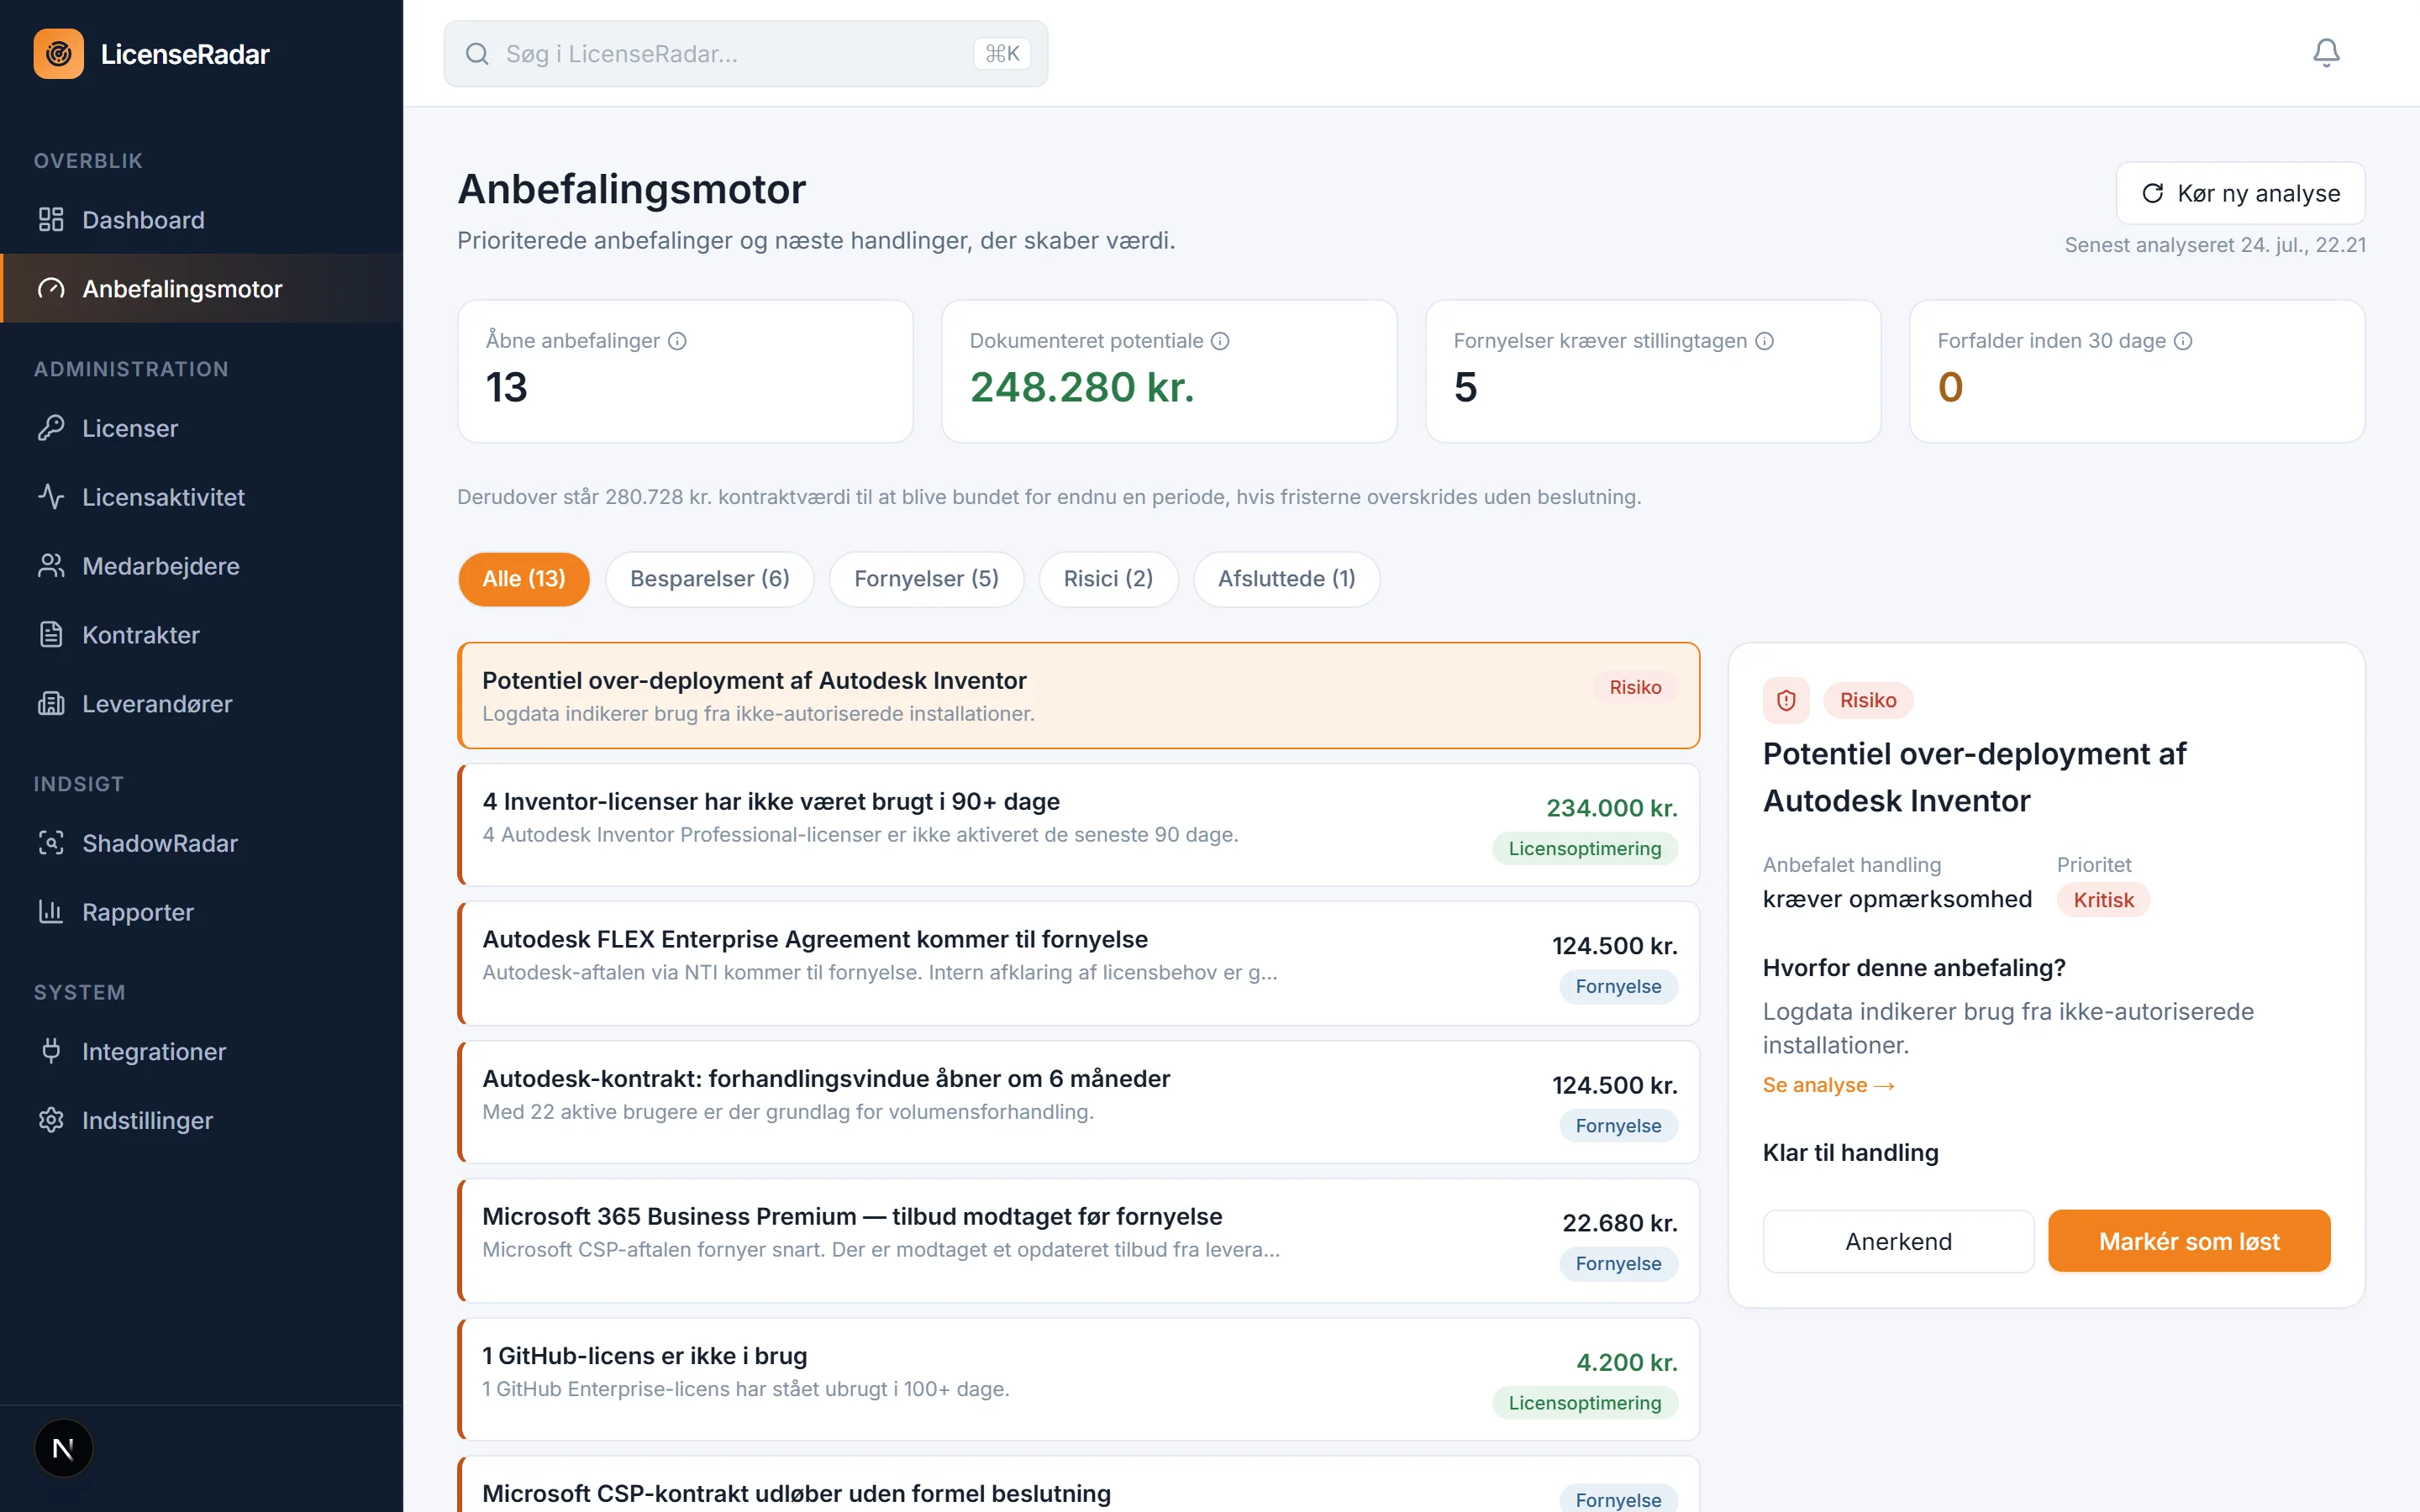2420x1512 pixels.
Task: Show Risici (2) recommendations
Action: click(1108, 579)
